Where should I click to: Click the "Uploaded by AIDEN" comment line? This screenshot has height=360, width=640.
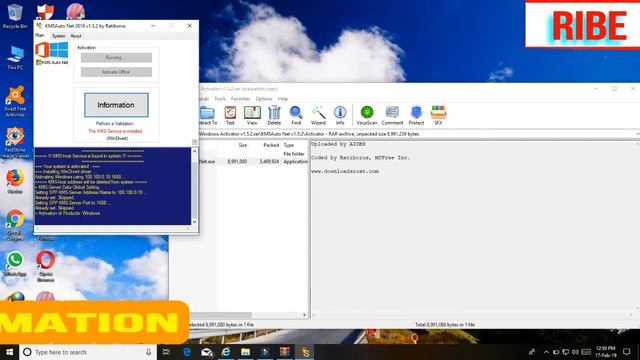pos(338,144)
